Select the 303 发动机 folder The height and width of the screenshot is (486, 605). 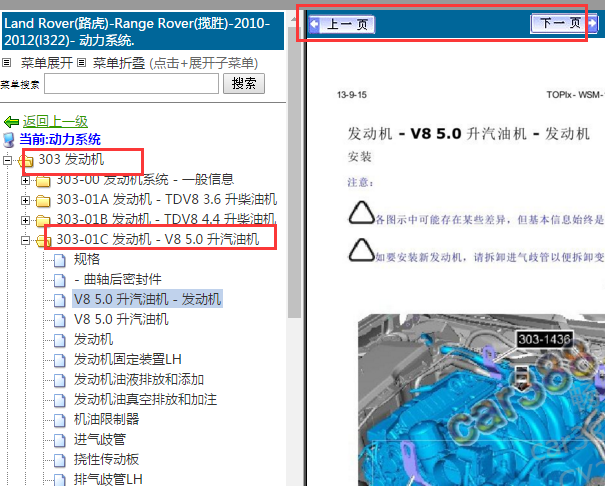(x=71, y=159)
